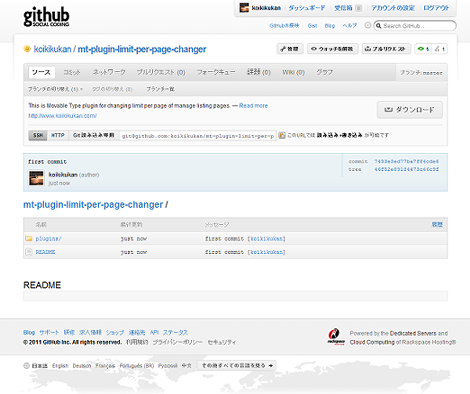Image resolution: width=470 pixels, height=394 pixels.
Task: Switch language to Deutsch
Action: [x=82, y=366]
